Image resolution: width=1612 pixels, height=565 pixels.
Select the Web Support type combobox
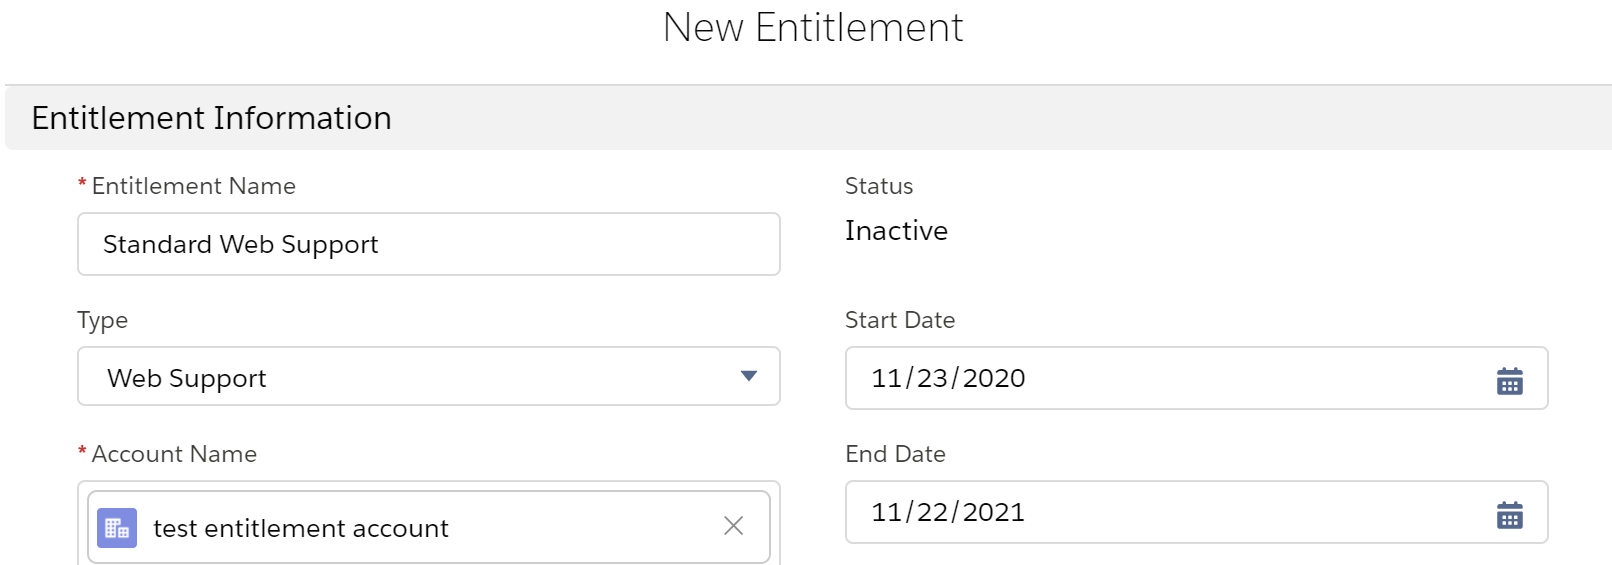tap(429, 376)
